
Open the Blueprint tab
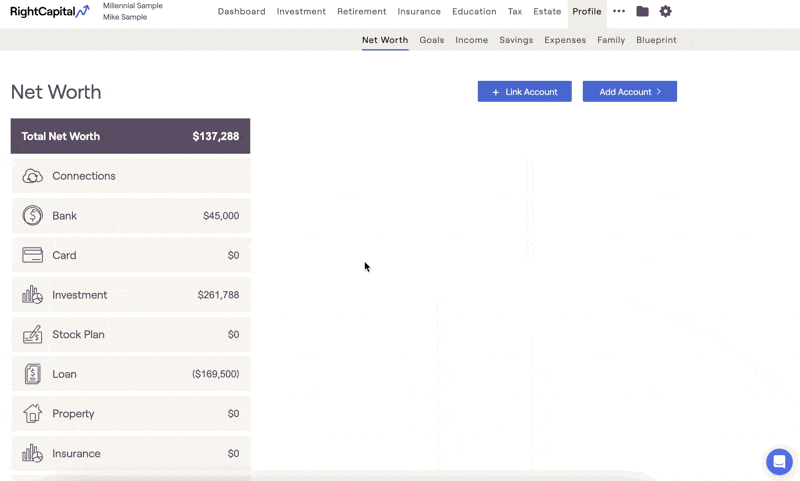pos(656,40)
